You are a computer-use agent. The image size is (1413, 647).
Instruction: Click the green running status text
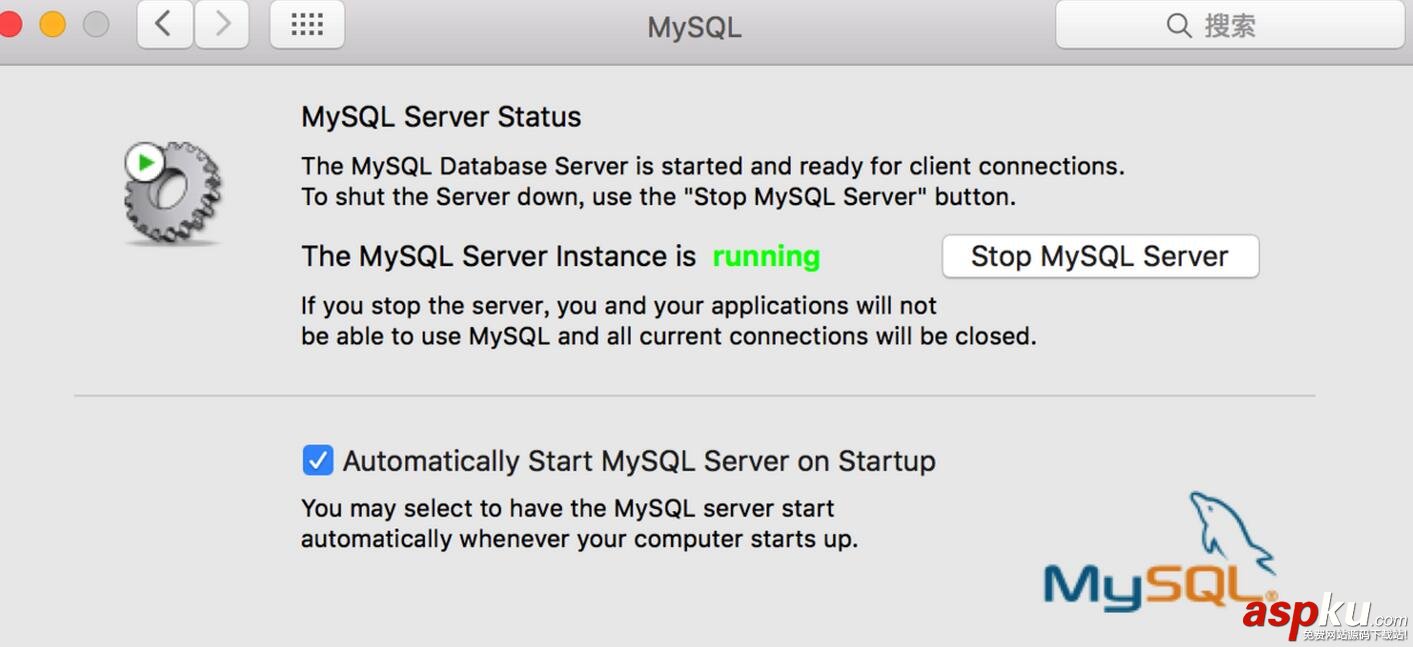pyautogui.click(x=766, y=257)
